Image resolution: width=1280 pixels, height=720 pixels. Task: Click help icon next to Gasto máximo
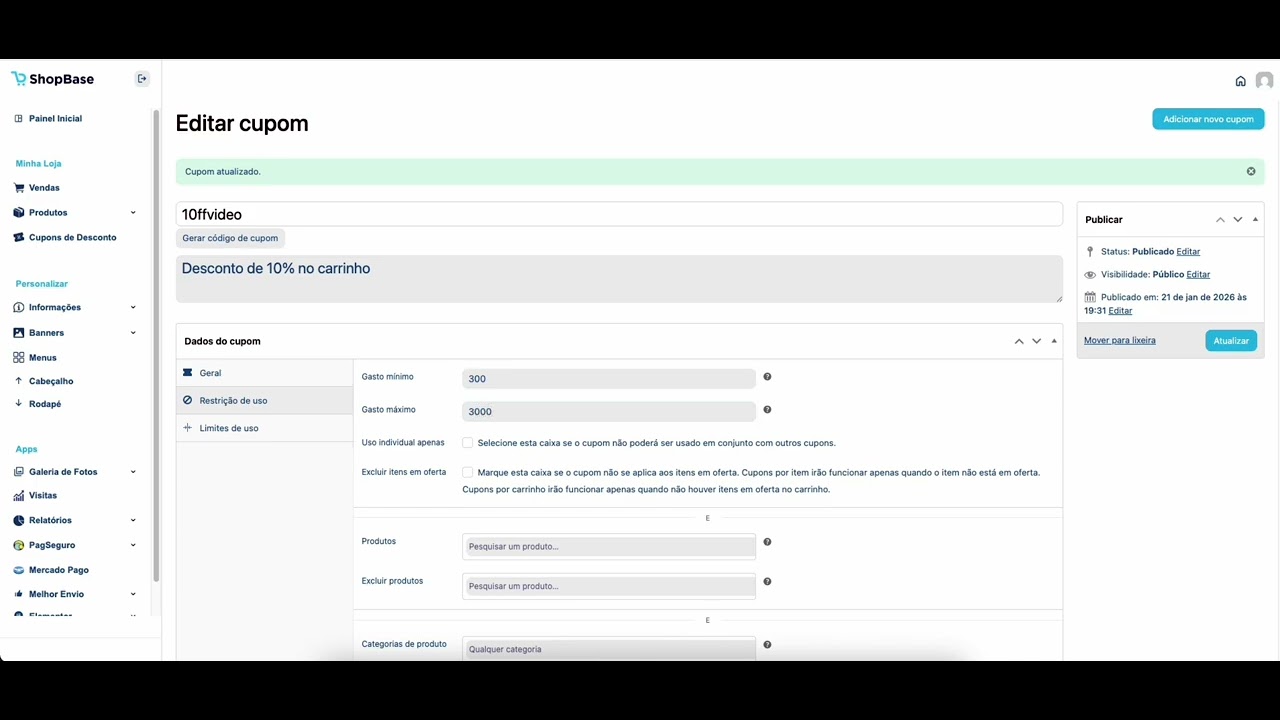pyautogui.click(x=767, y=410)
